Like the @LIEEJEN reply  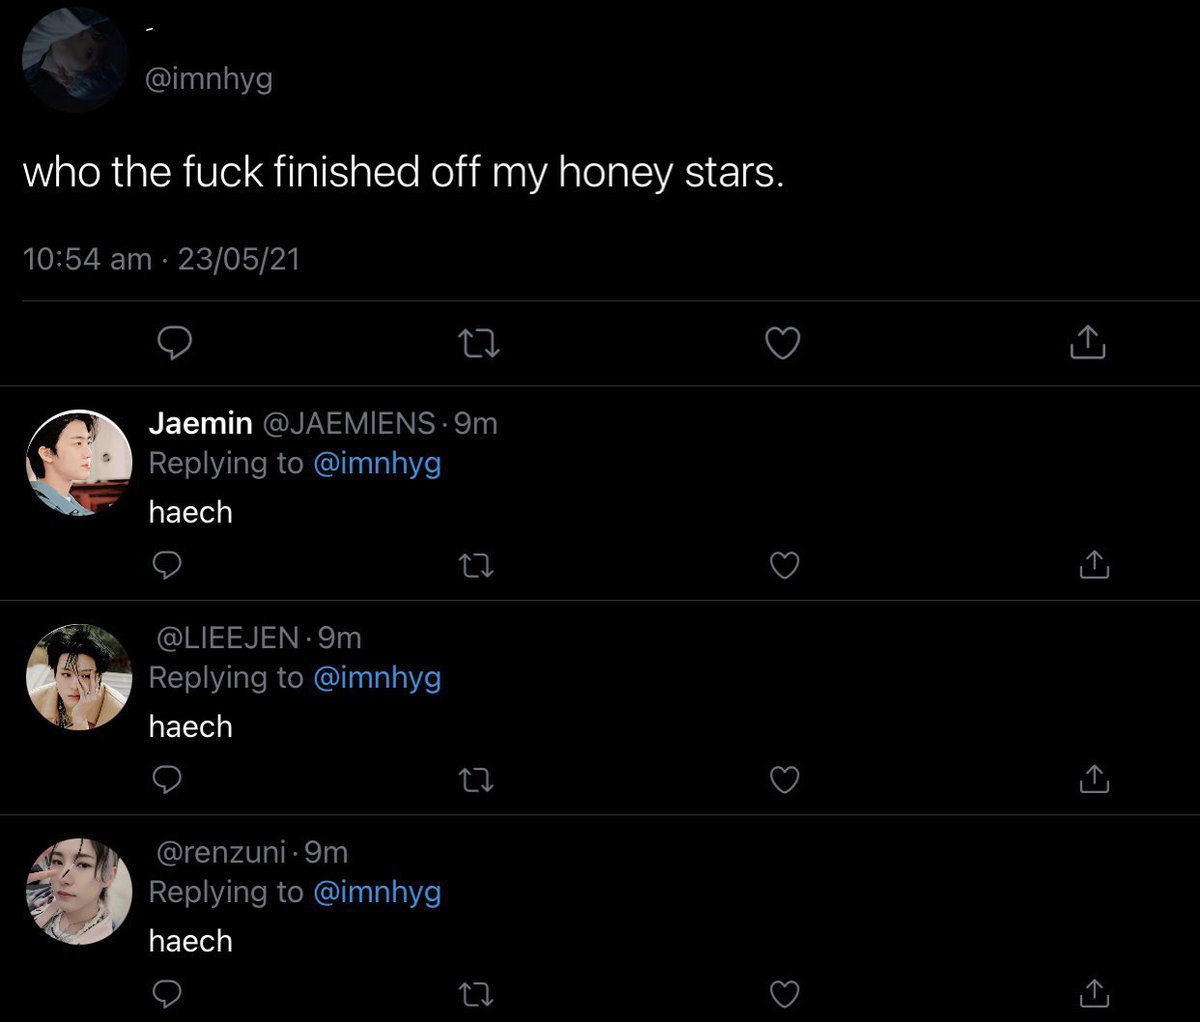[x=785, y=780]
